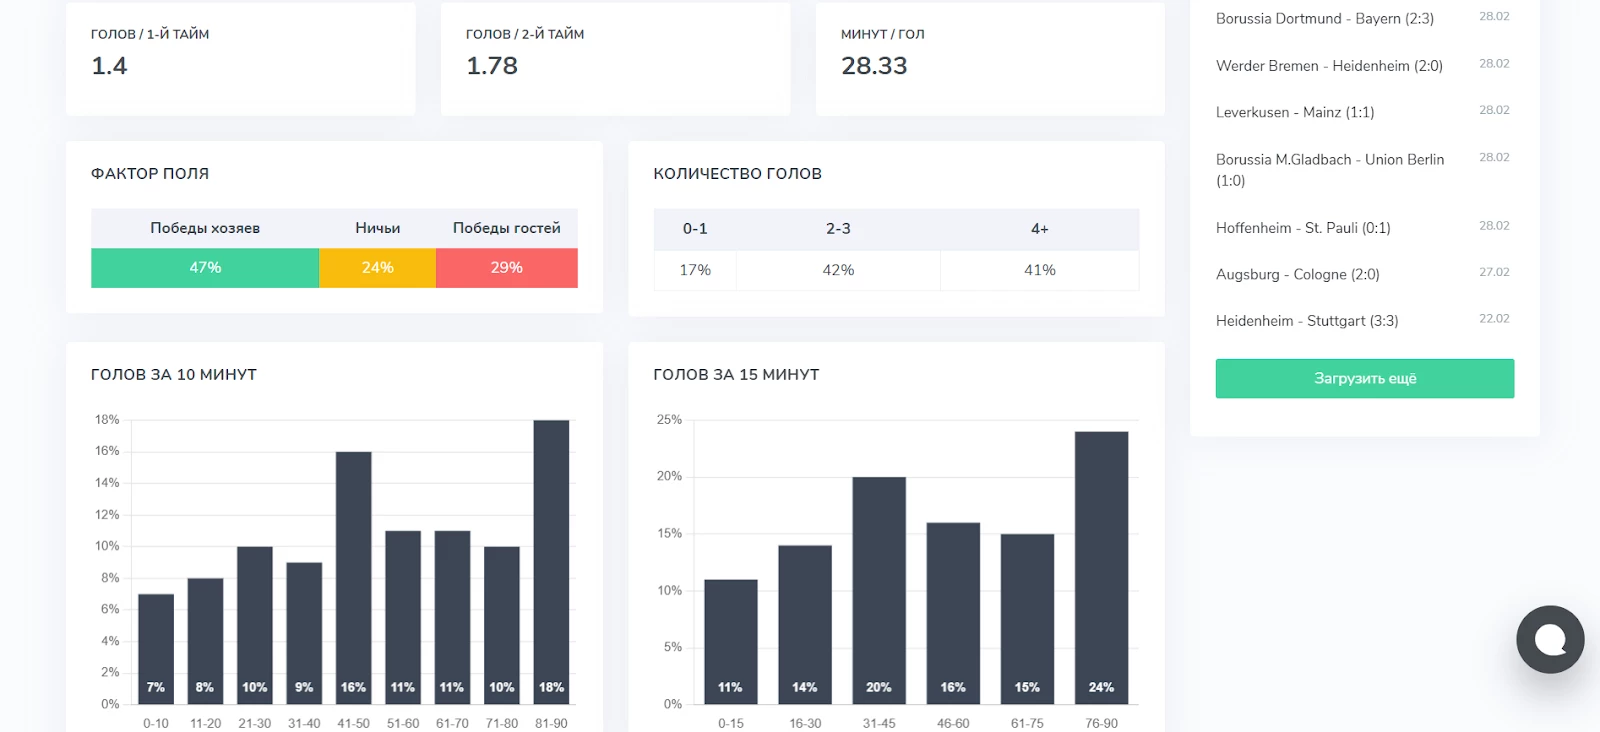Open Werder Bremen - Heidenheim match
The width and height of the screenshot is (1600, 732).
click(x=1328, y=66)
